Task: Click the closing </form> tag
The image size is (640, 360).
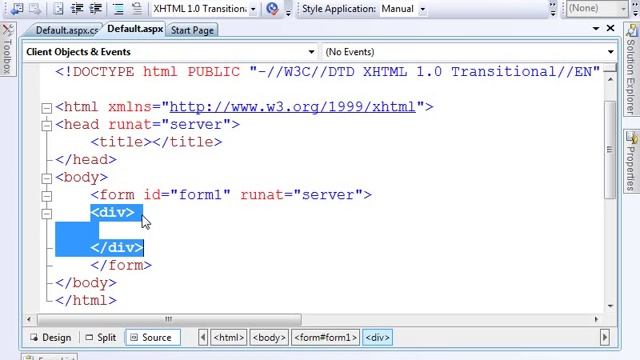Action: (121, 265)
